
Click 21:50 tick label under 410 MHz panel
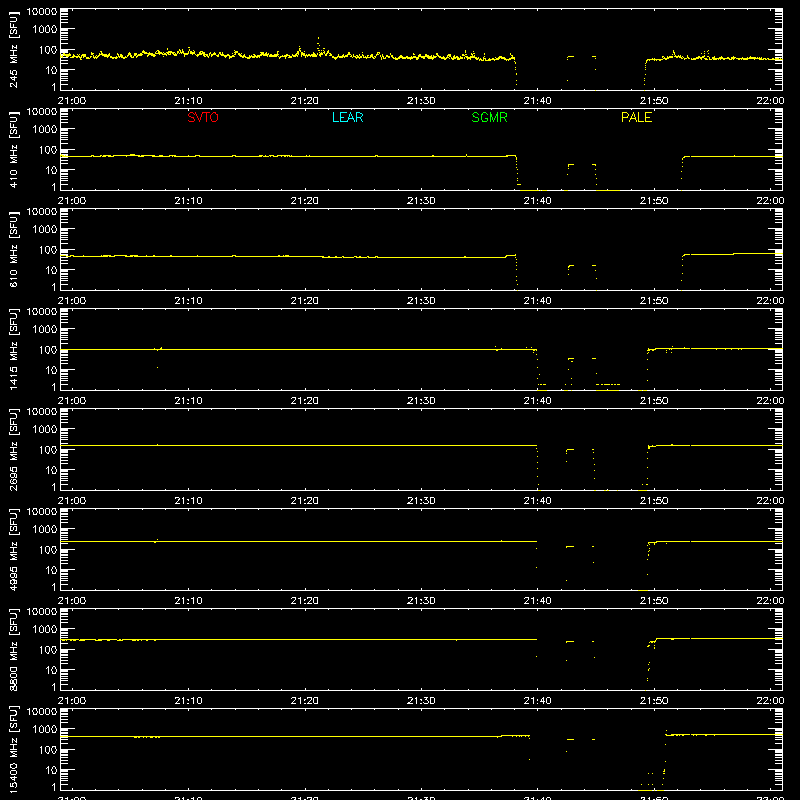click(654, 201)
